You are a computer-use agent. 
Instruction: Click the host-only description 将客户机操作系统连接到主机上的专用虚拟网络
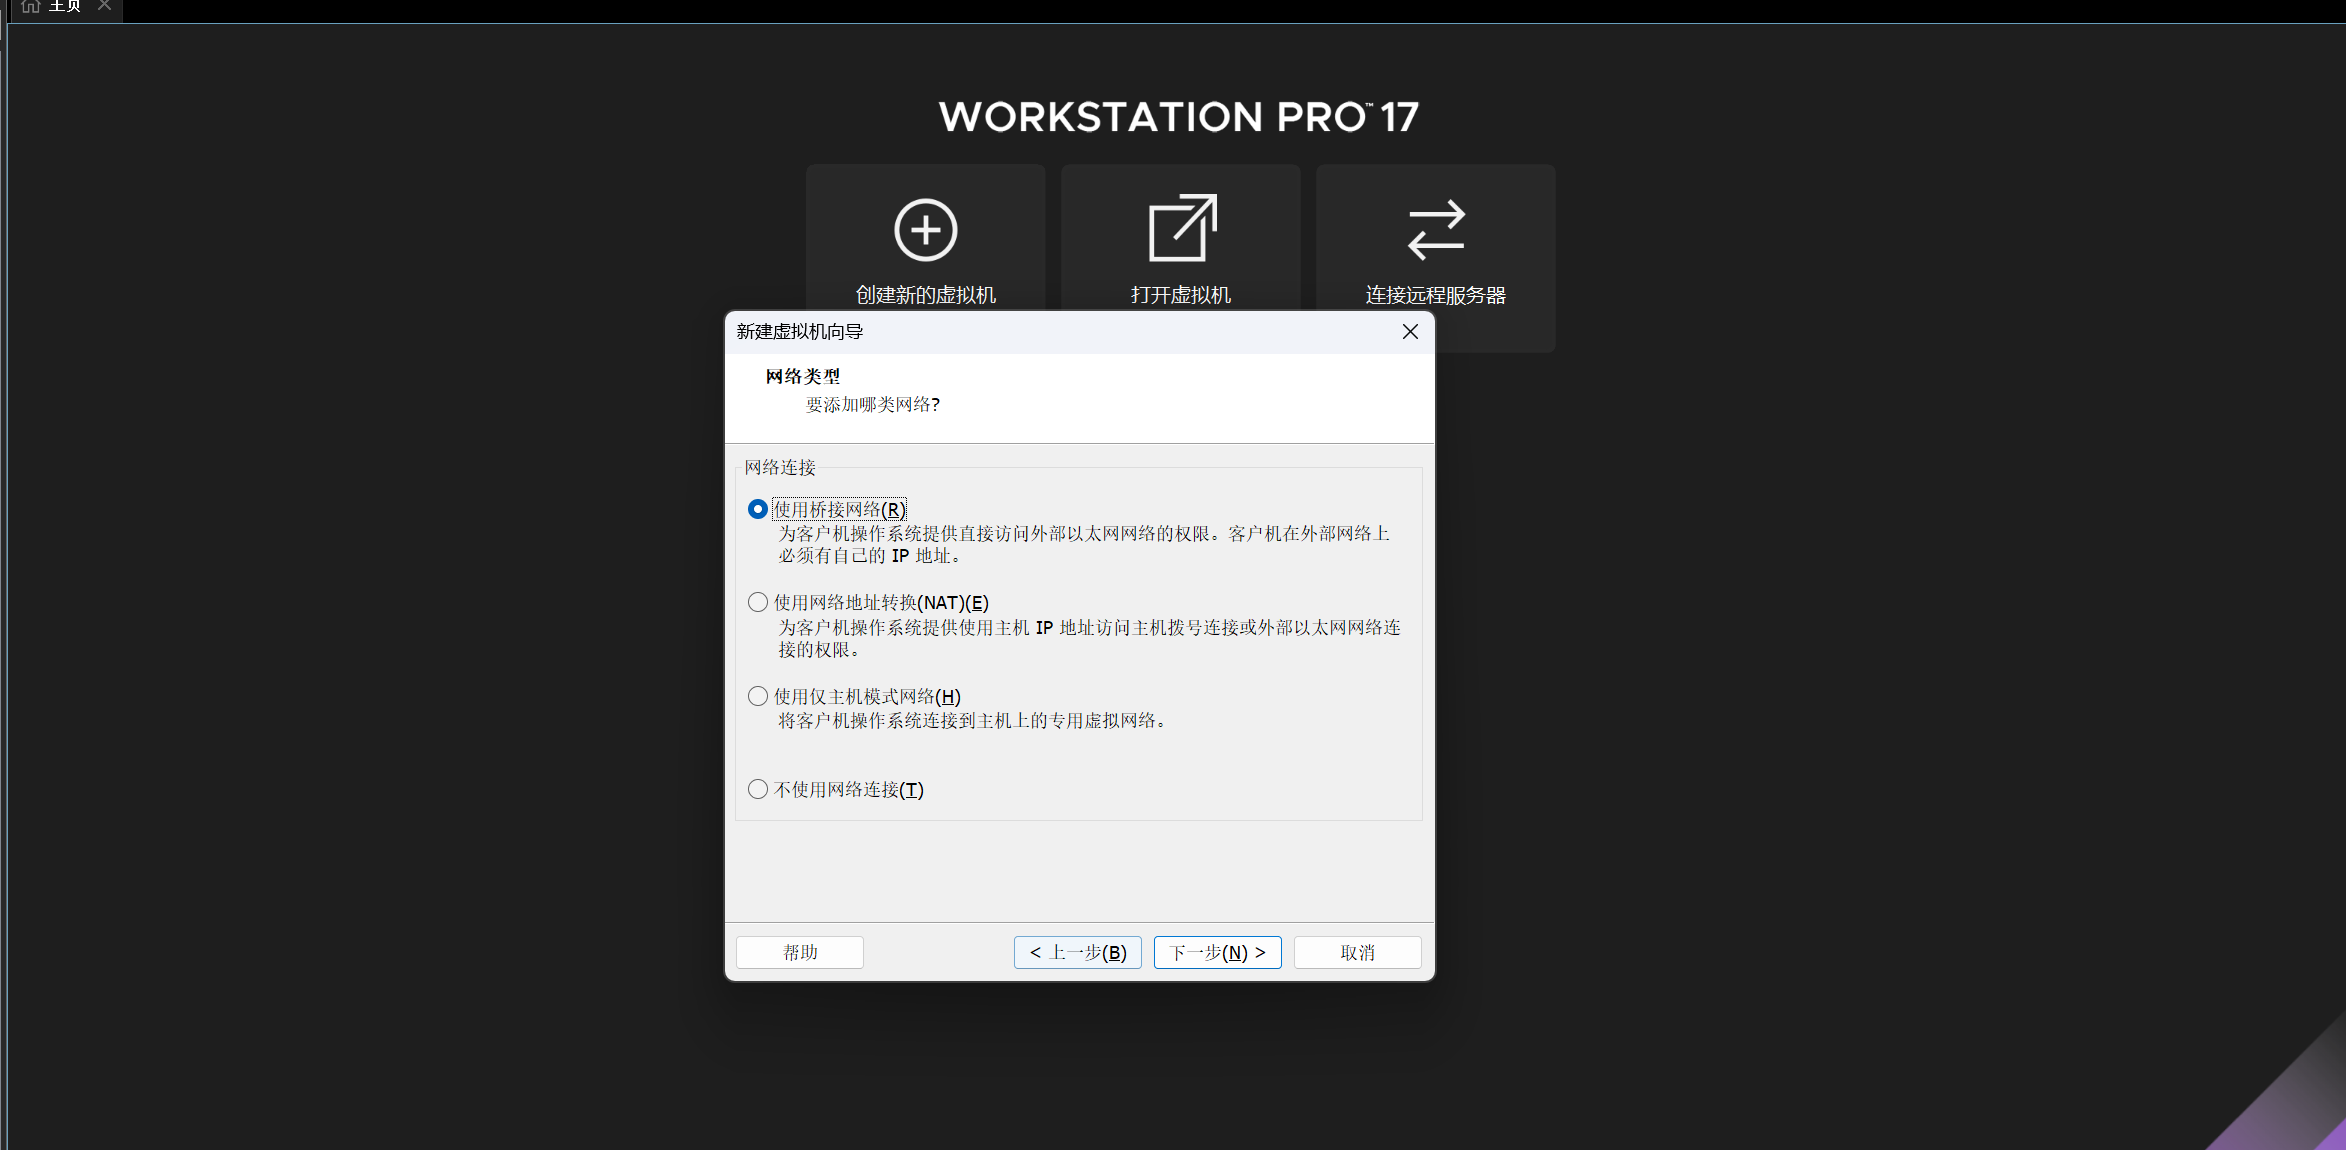[972, 720]
